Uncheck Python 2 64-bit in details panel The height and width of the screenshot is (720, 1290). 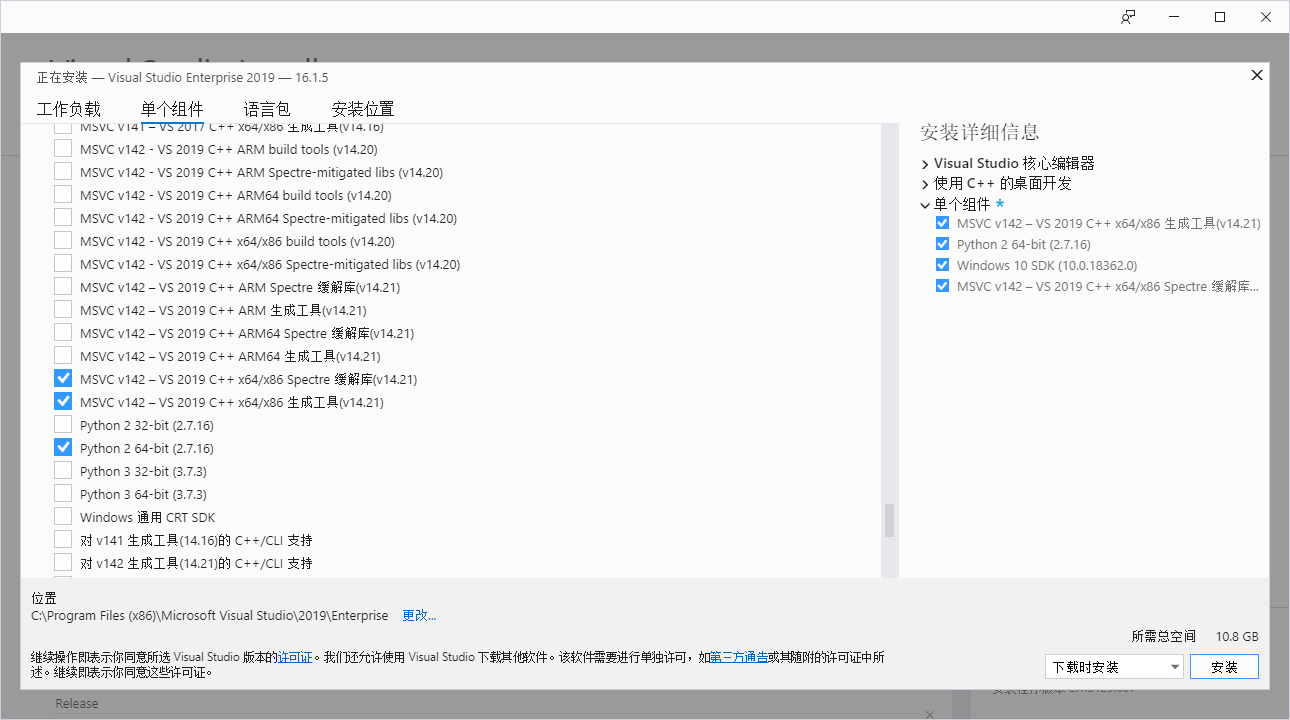click(942, 244)
